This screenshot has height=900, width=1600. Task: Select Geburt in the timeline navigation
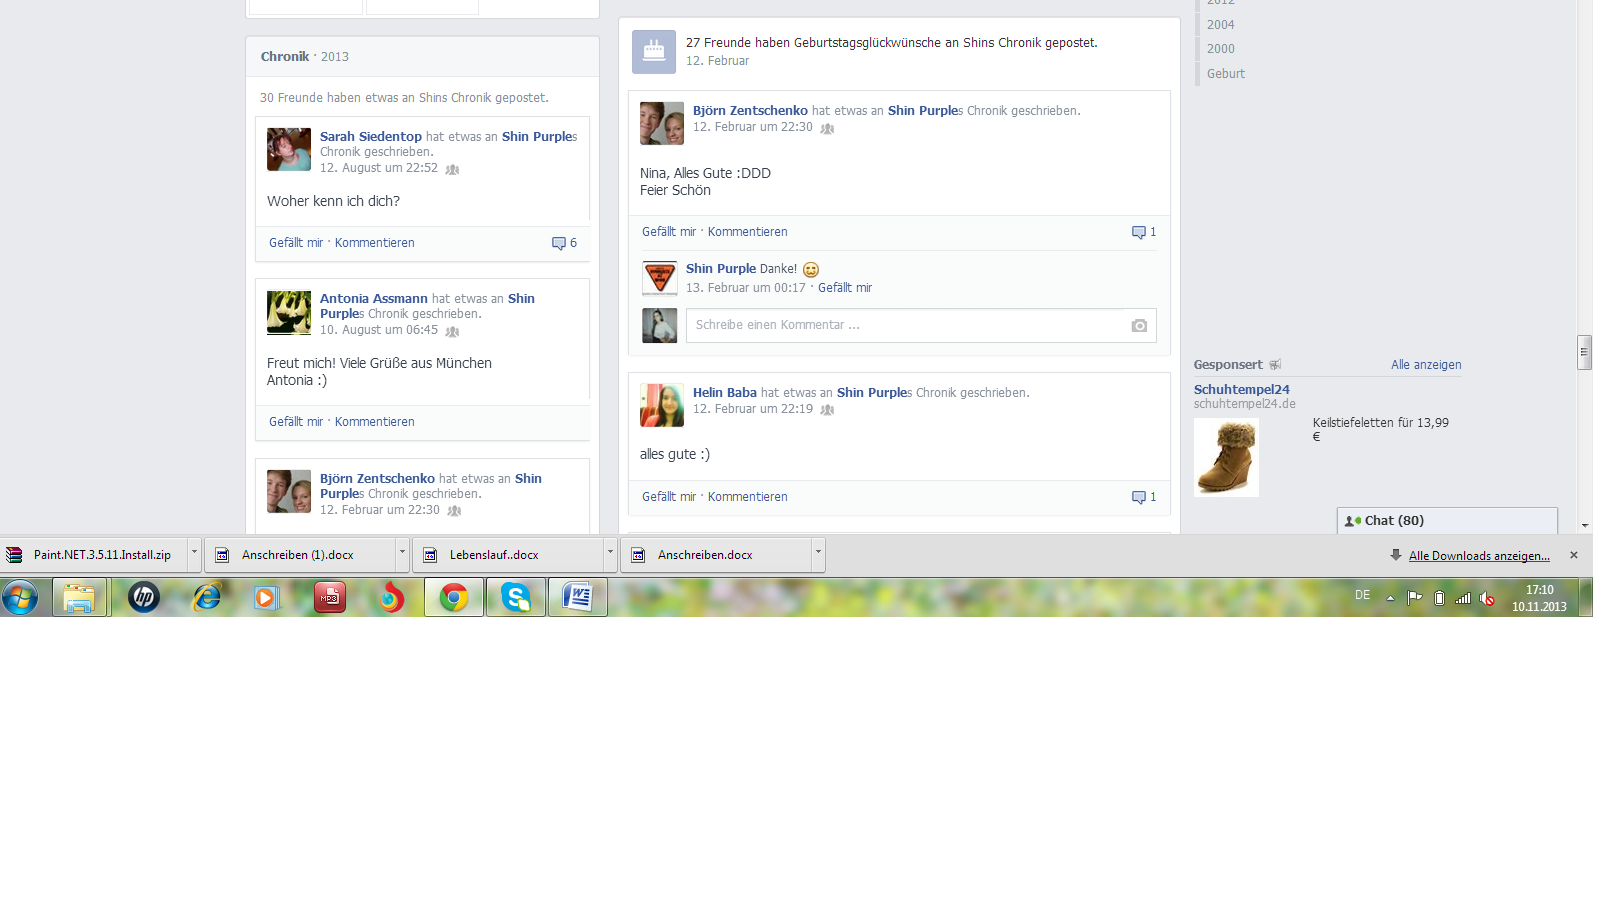(x=1225, y=74)
